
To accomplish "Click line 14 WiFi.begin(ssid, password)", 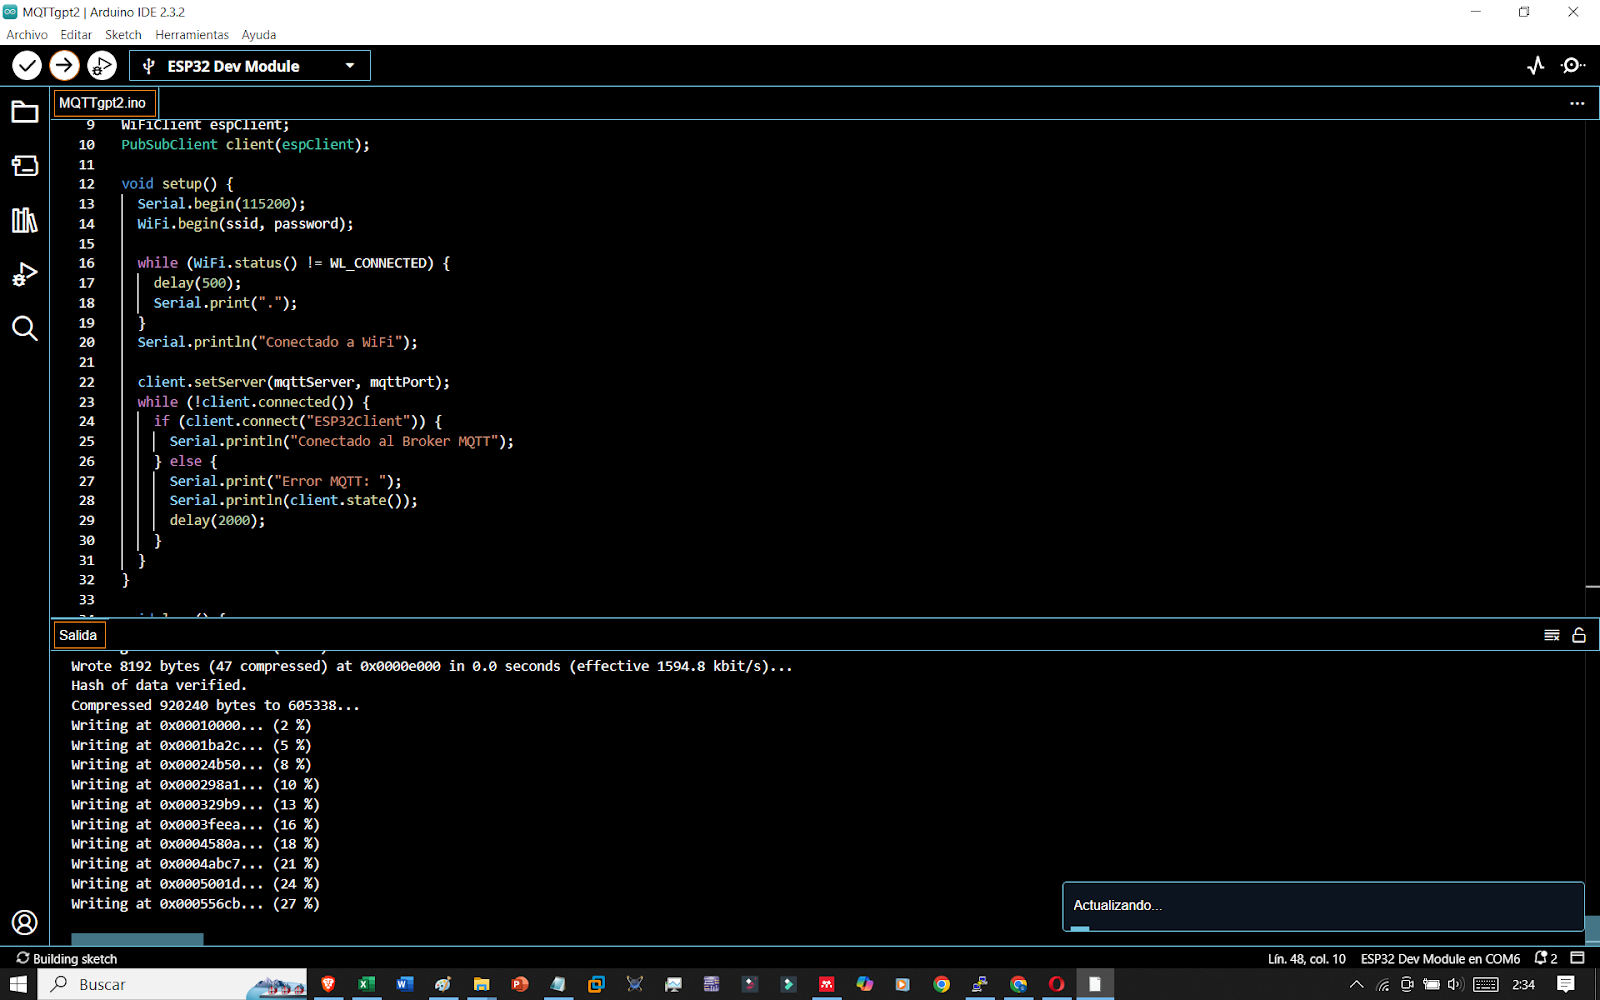I will [245, 224].
